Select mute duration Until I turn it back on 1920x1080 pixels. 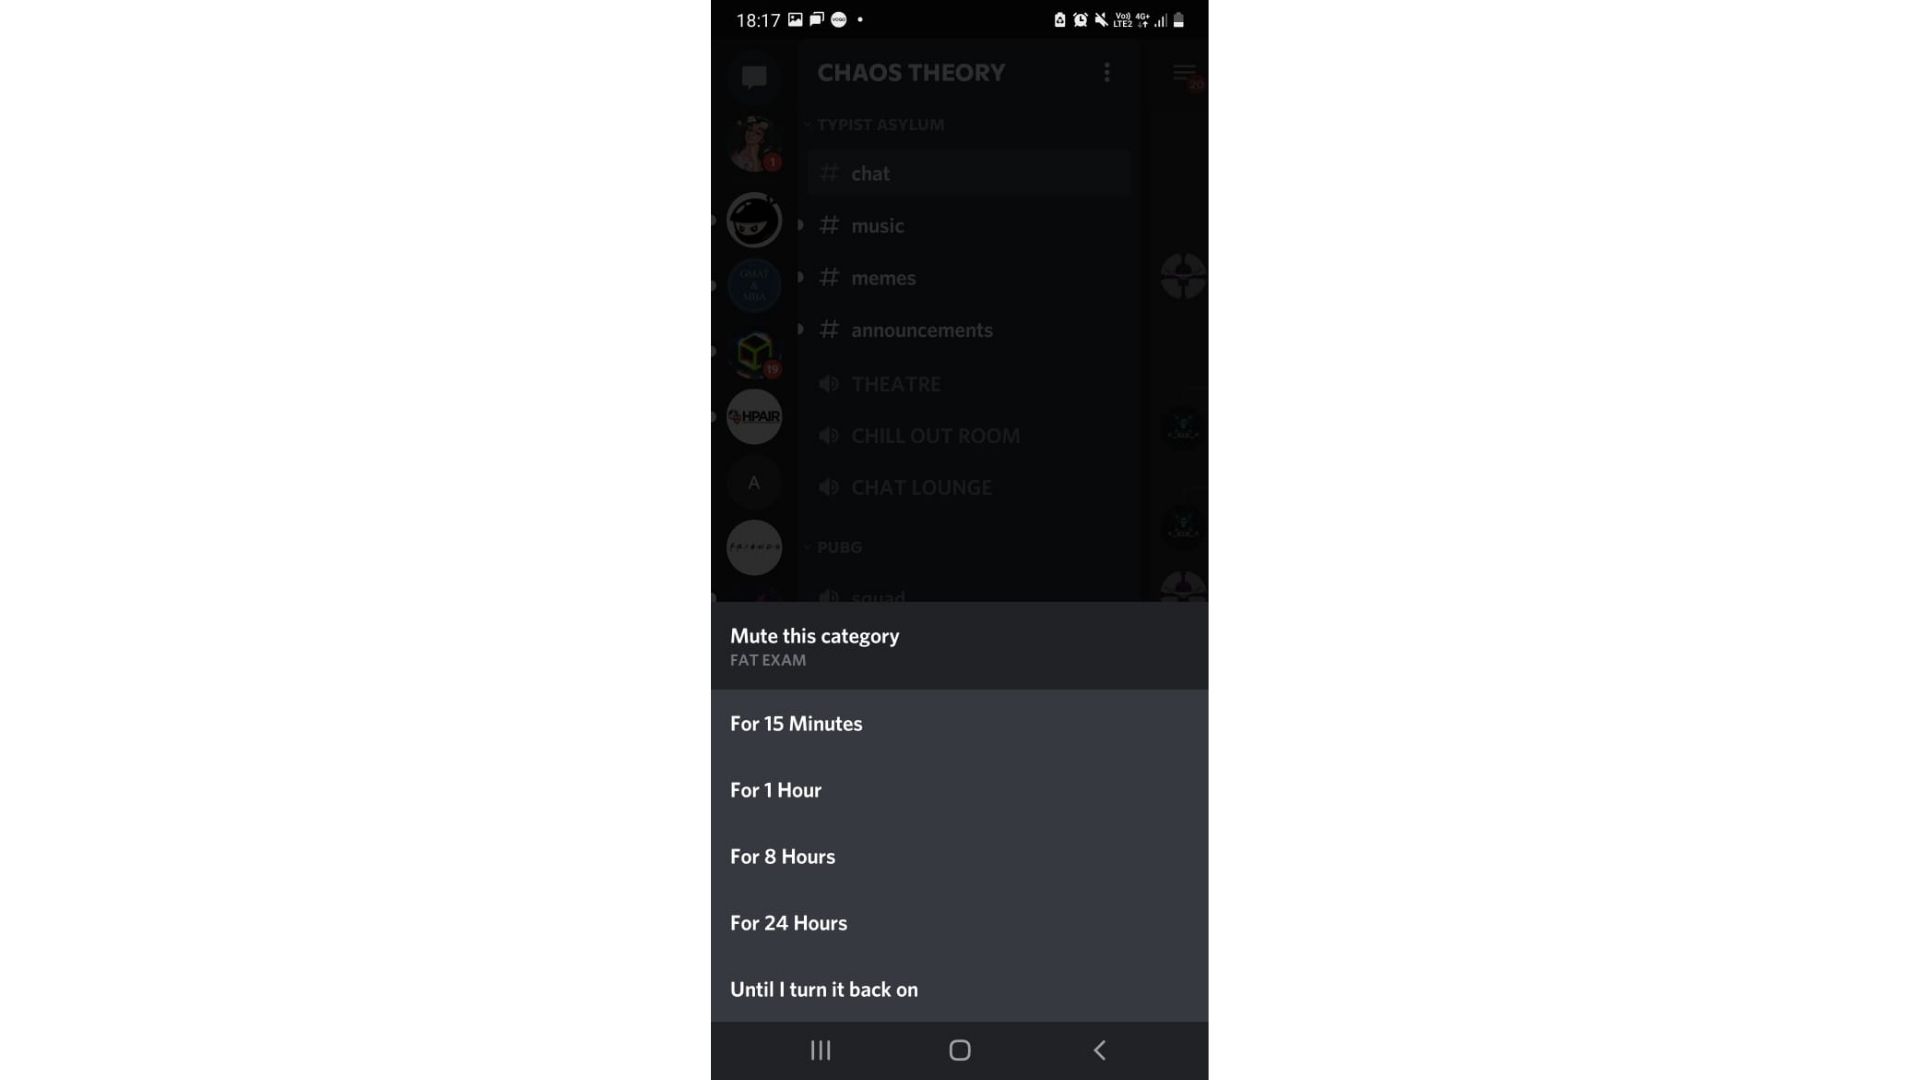coord(824,989)
